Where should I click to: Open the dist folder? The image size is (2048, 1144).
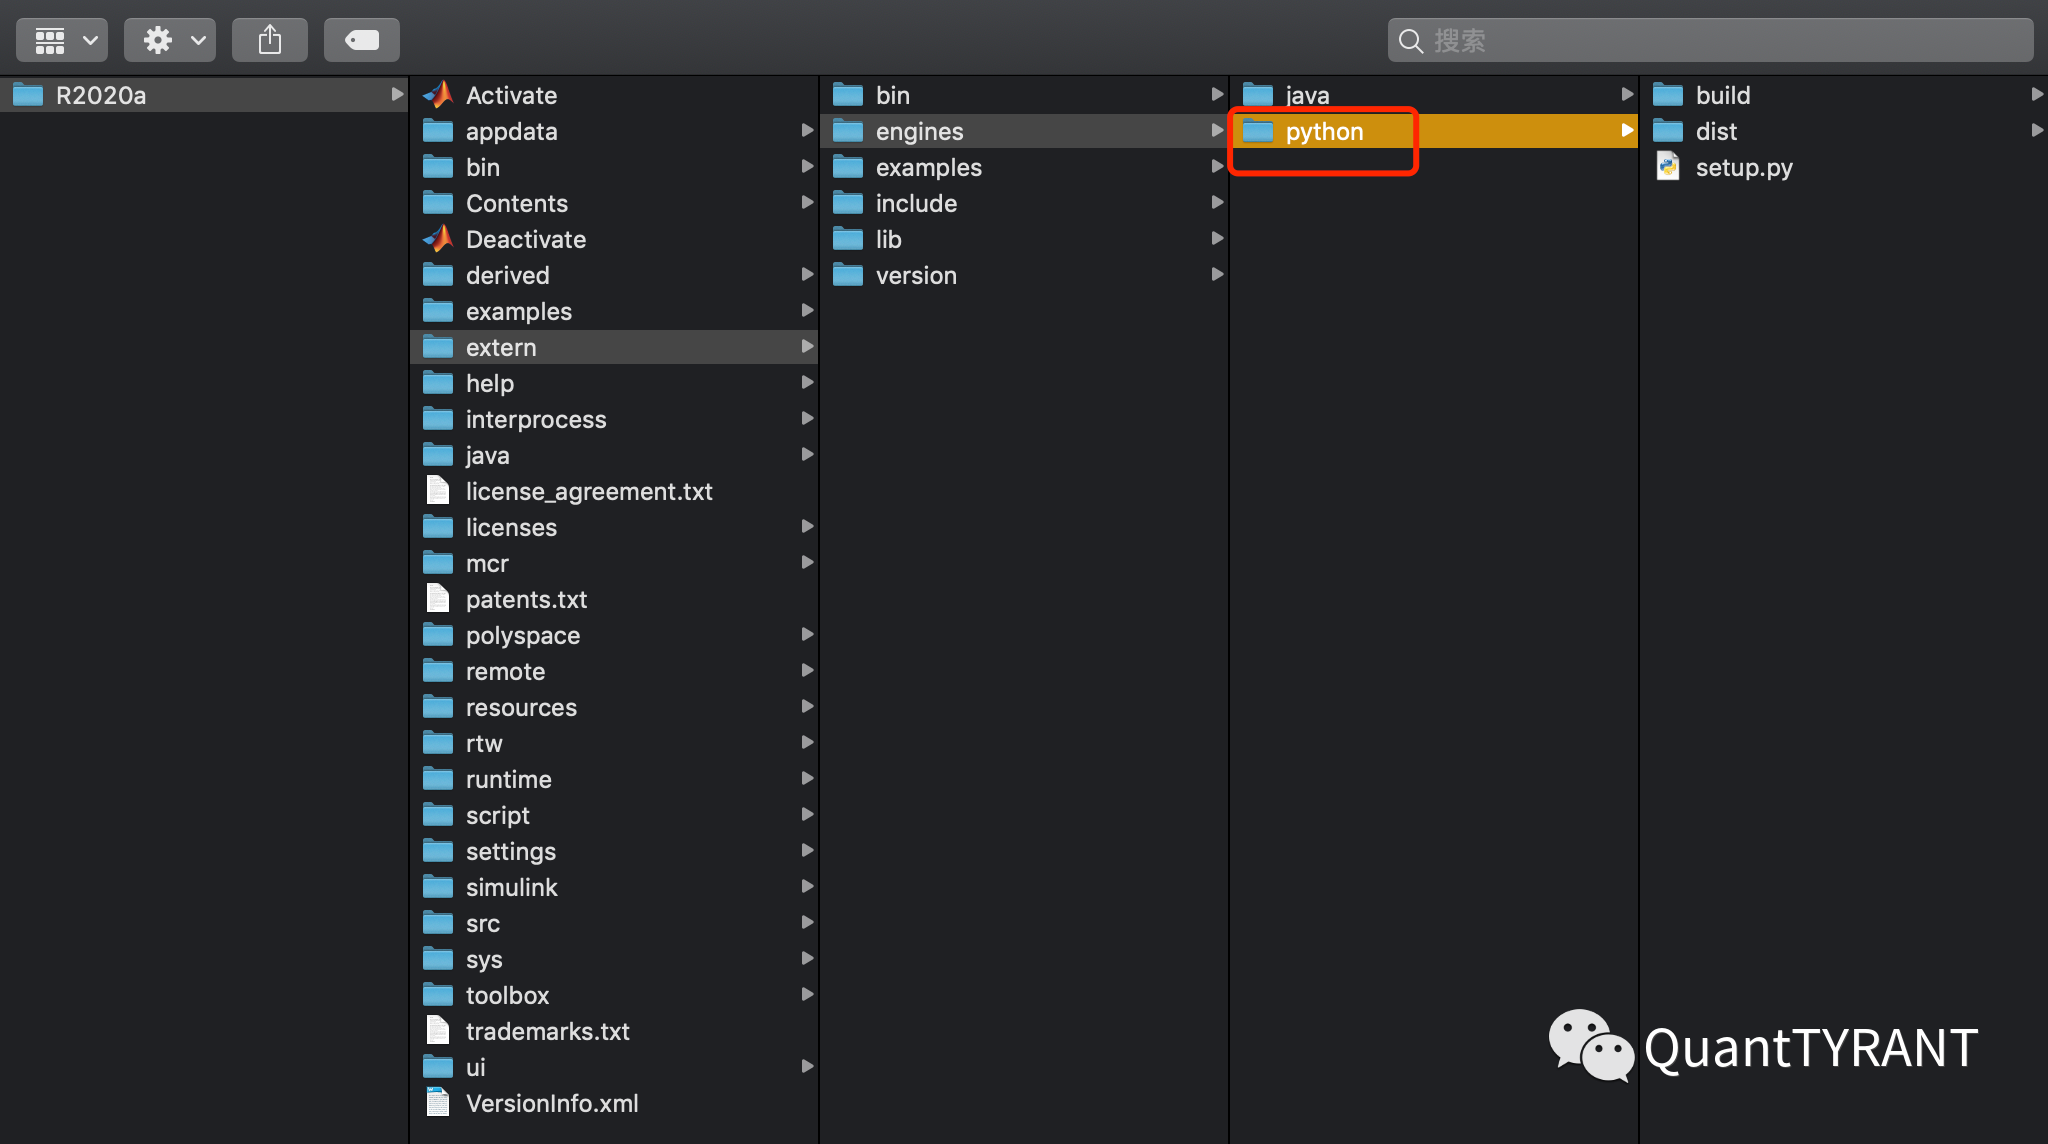[1716, 131]
